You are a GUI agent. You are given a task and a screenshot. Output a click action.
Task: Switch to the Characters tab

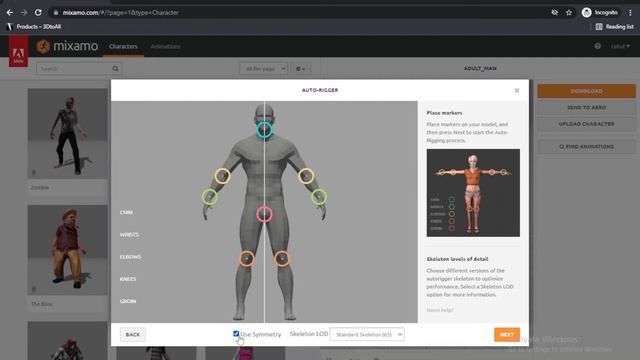[123, 47]
